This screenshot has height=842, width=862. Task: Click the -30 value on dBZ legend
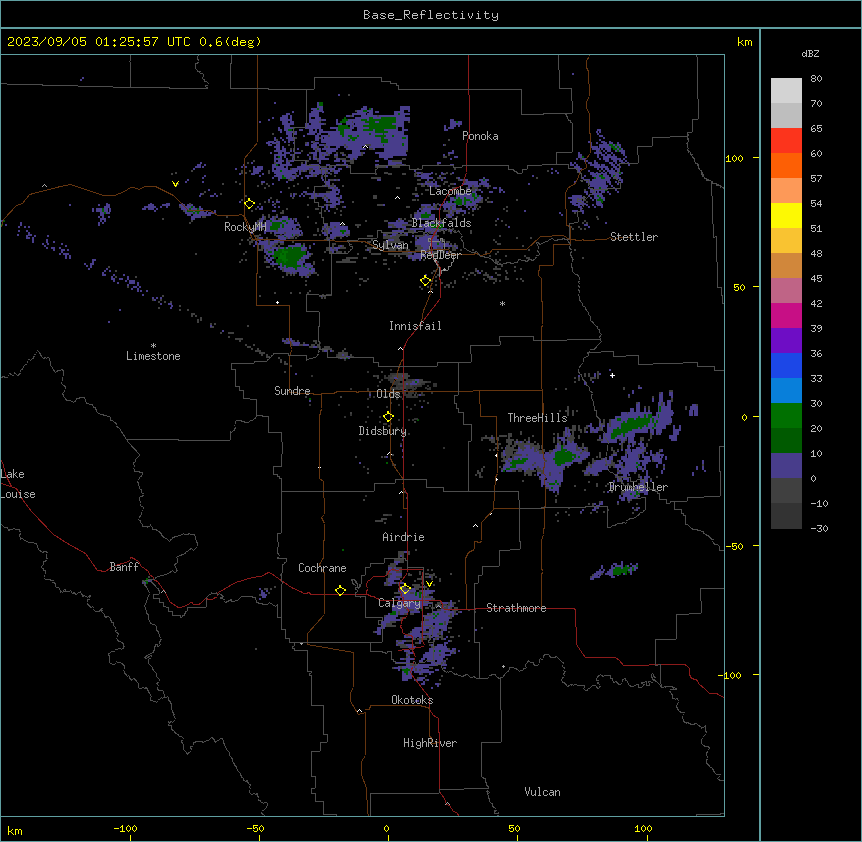click(x=819, y=528)
